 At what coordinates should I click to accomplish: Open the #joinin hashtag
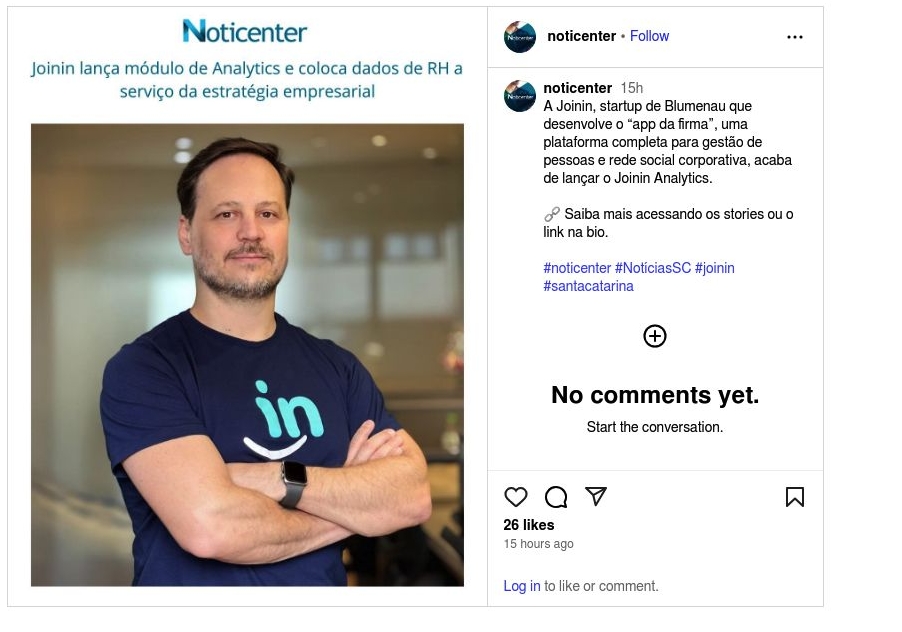click(714, 268)
